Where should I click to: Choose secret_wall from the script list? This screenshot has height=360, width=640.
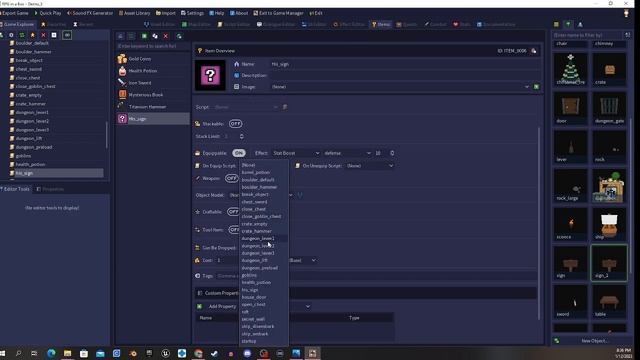tap(263, 319)
